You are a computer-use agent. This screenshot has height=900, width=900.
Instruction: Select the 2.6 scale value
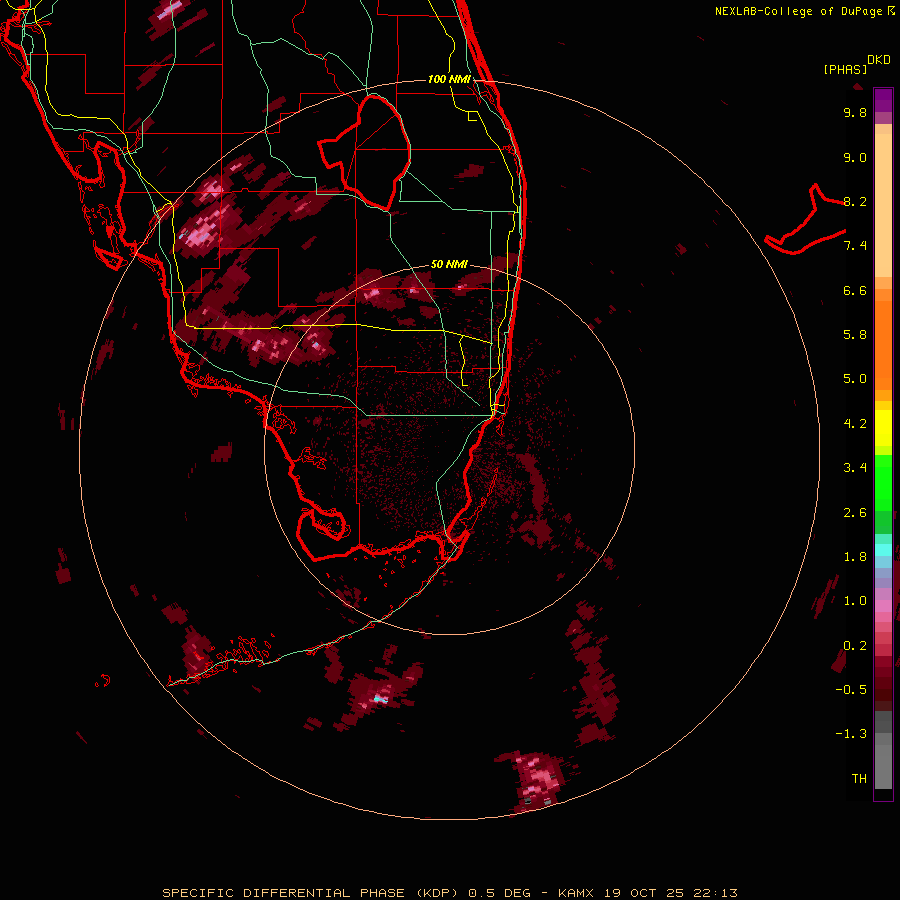click(x=855, y=513)
